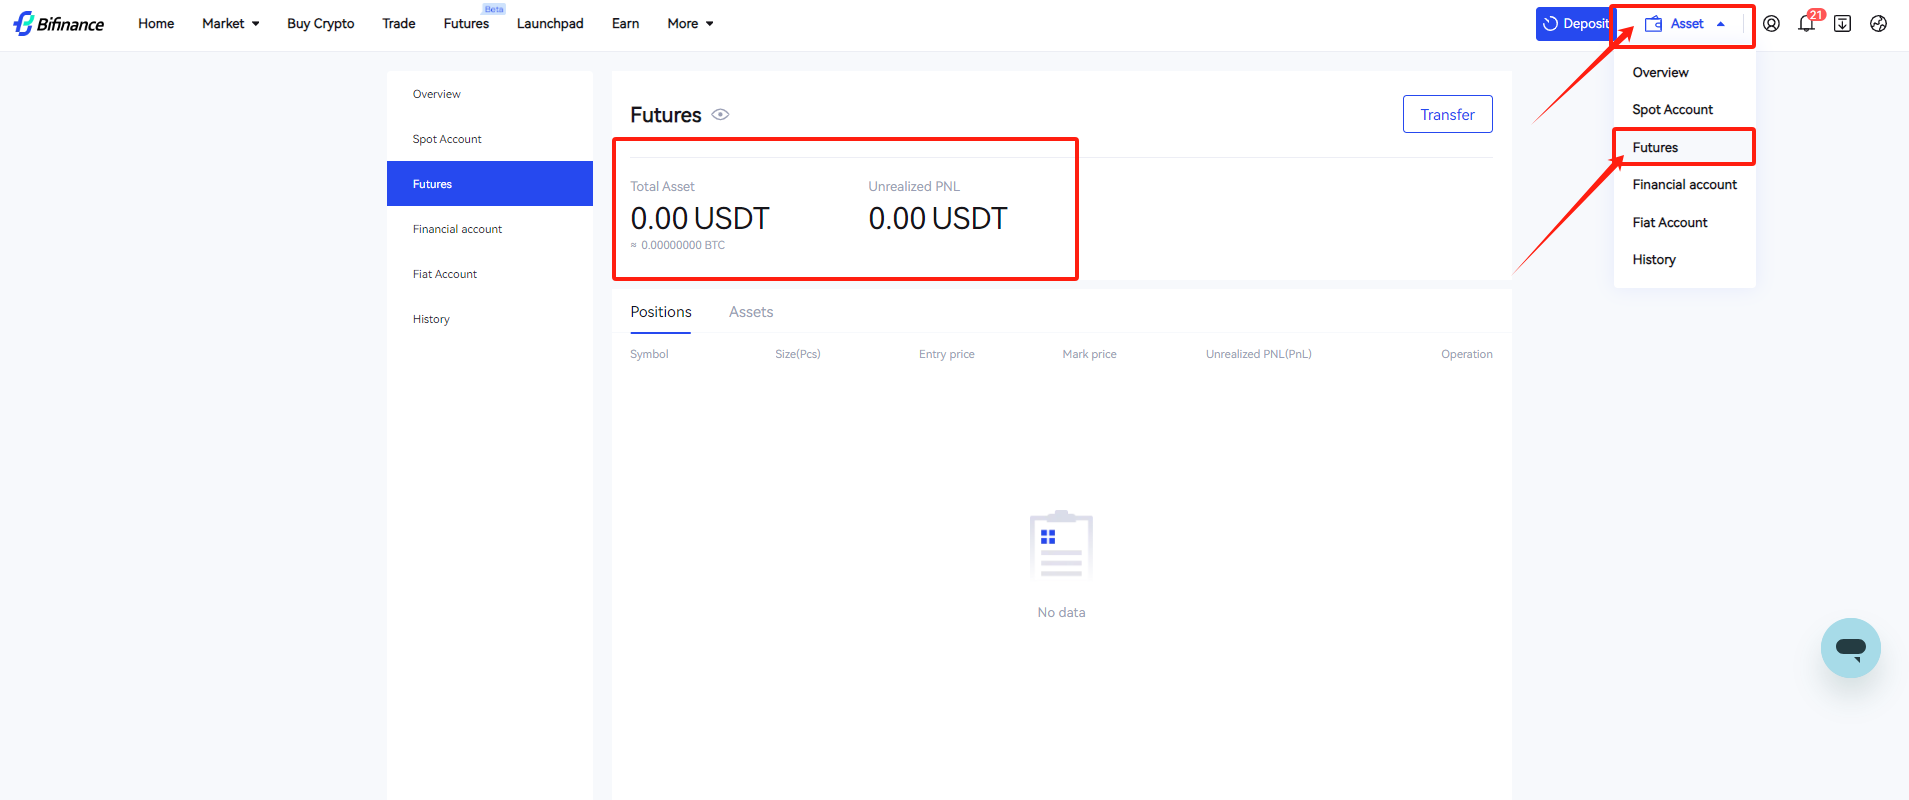
Task: Click the Bifinance logo
Action: (x=59, y=24)
